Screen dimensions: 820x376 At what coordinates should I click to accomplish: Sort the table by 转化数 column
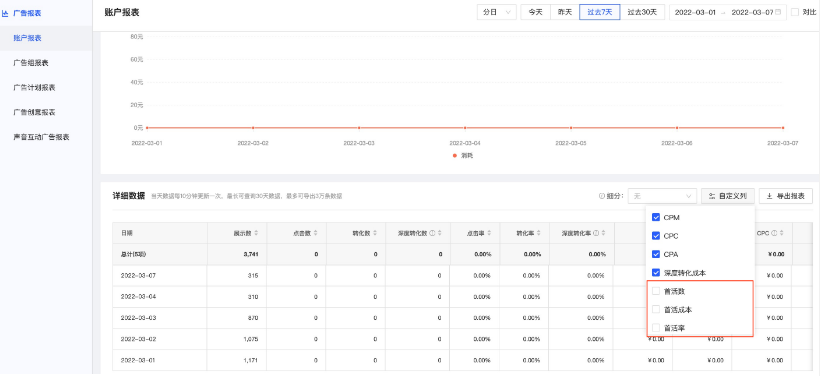(375, 233)
